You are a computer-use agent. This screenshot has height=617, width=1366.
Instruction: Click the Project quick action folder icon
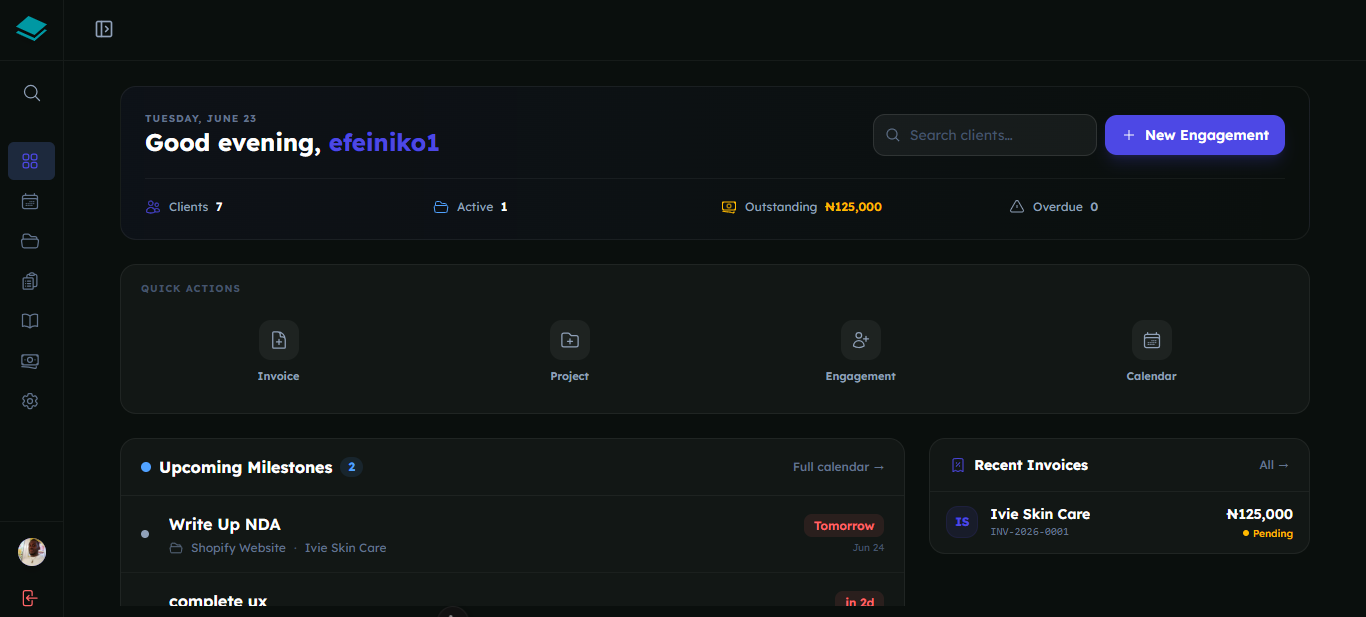(x=570, y=340)
